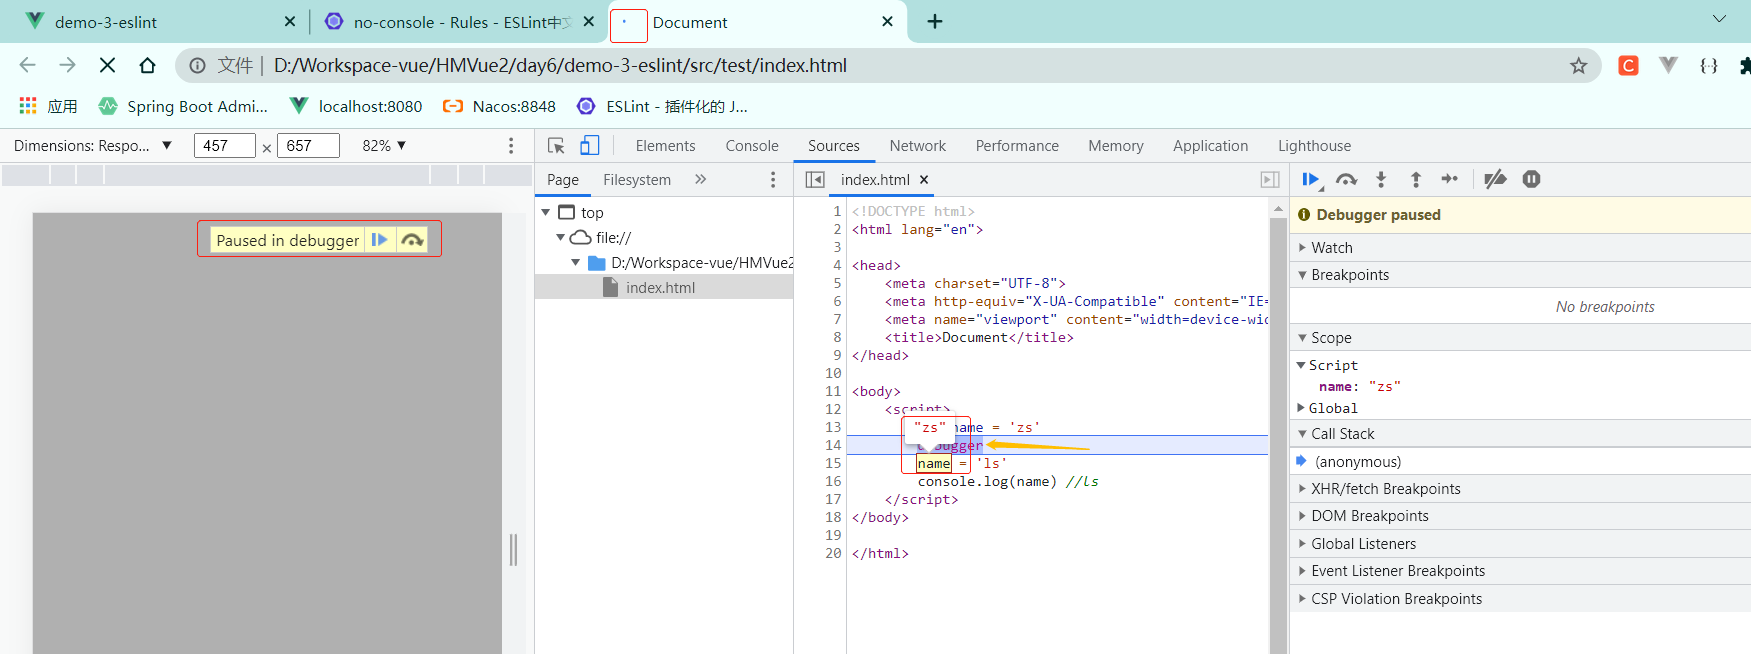Viewport: 1751px width, 654px height.
Task: Show more navigator tabs chevron
Action: [x=700, y=180]
